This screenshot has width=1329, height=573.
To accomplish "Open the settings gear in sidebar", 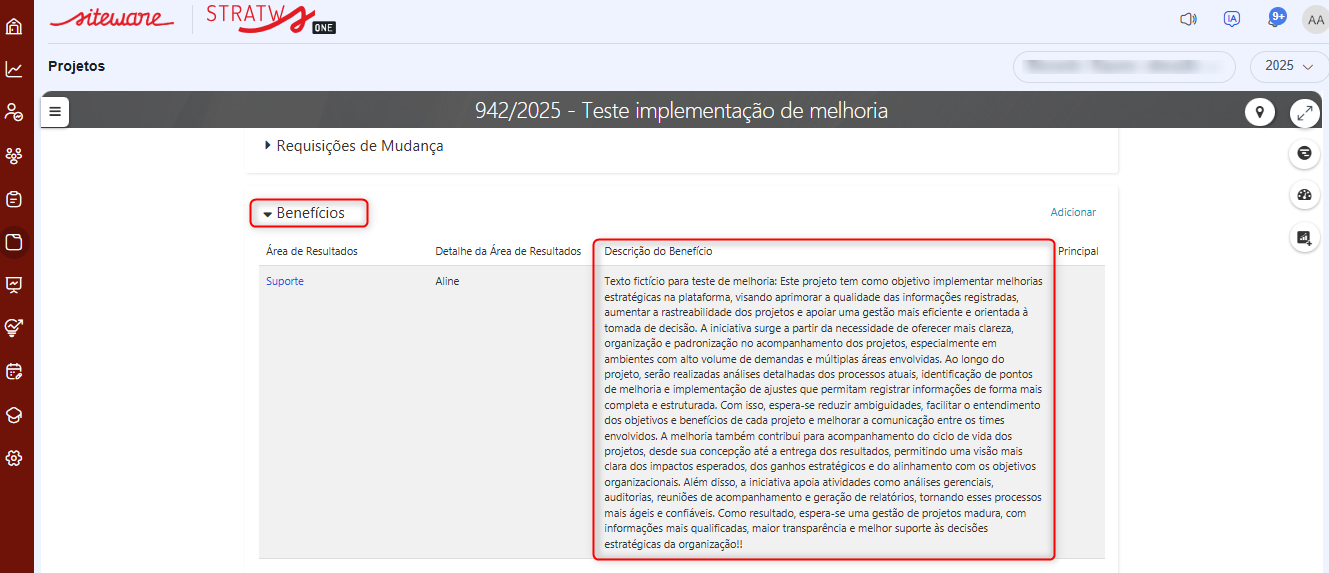I will click(14, 458).
